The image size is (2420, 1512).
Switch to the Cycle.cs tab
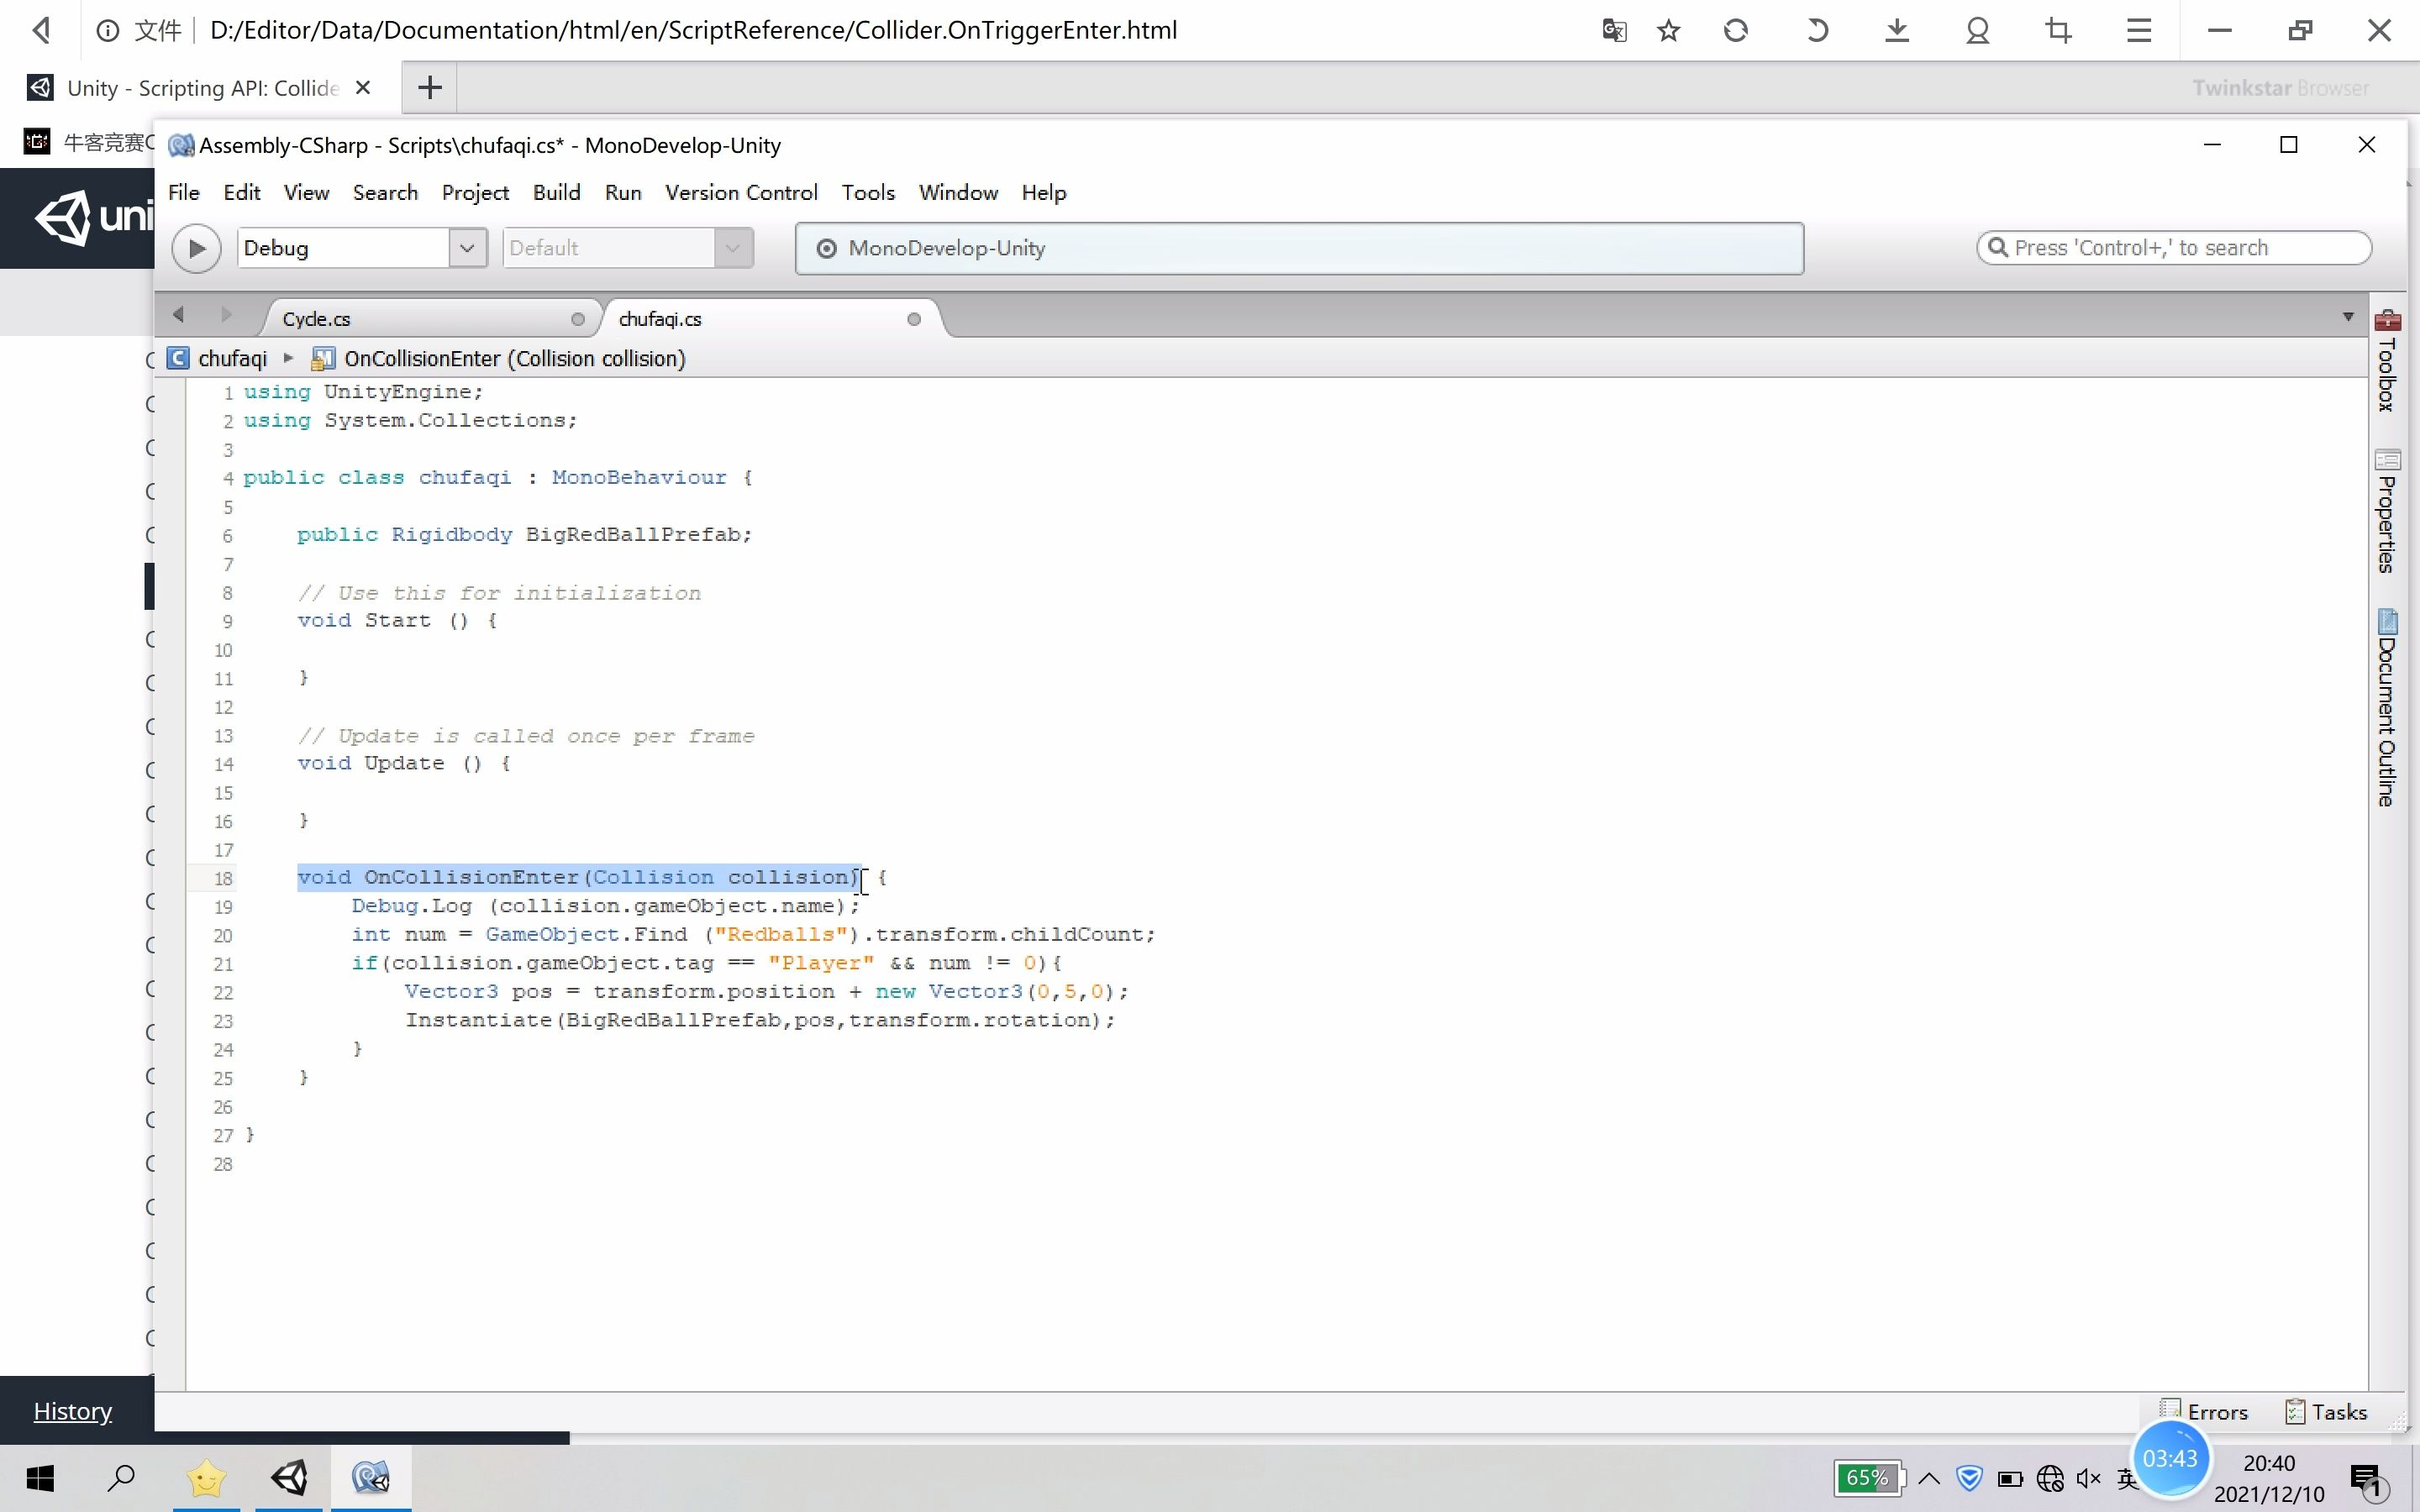pyautogui.click(x=317, y=319)
